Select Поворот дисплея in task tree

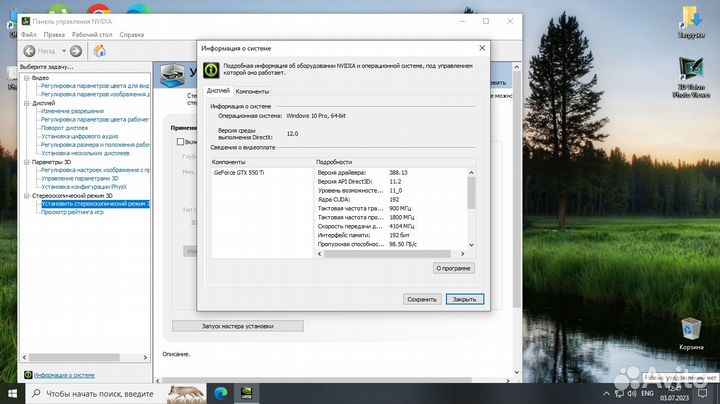[64, 128]
